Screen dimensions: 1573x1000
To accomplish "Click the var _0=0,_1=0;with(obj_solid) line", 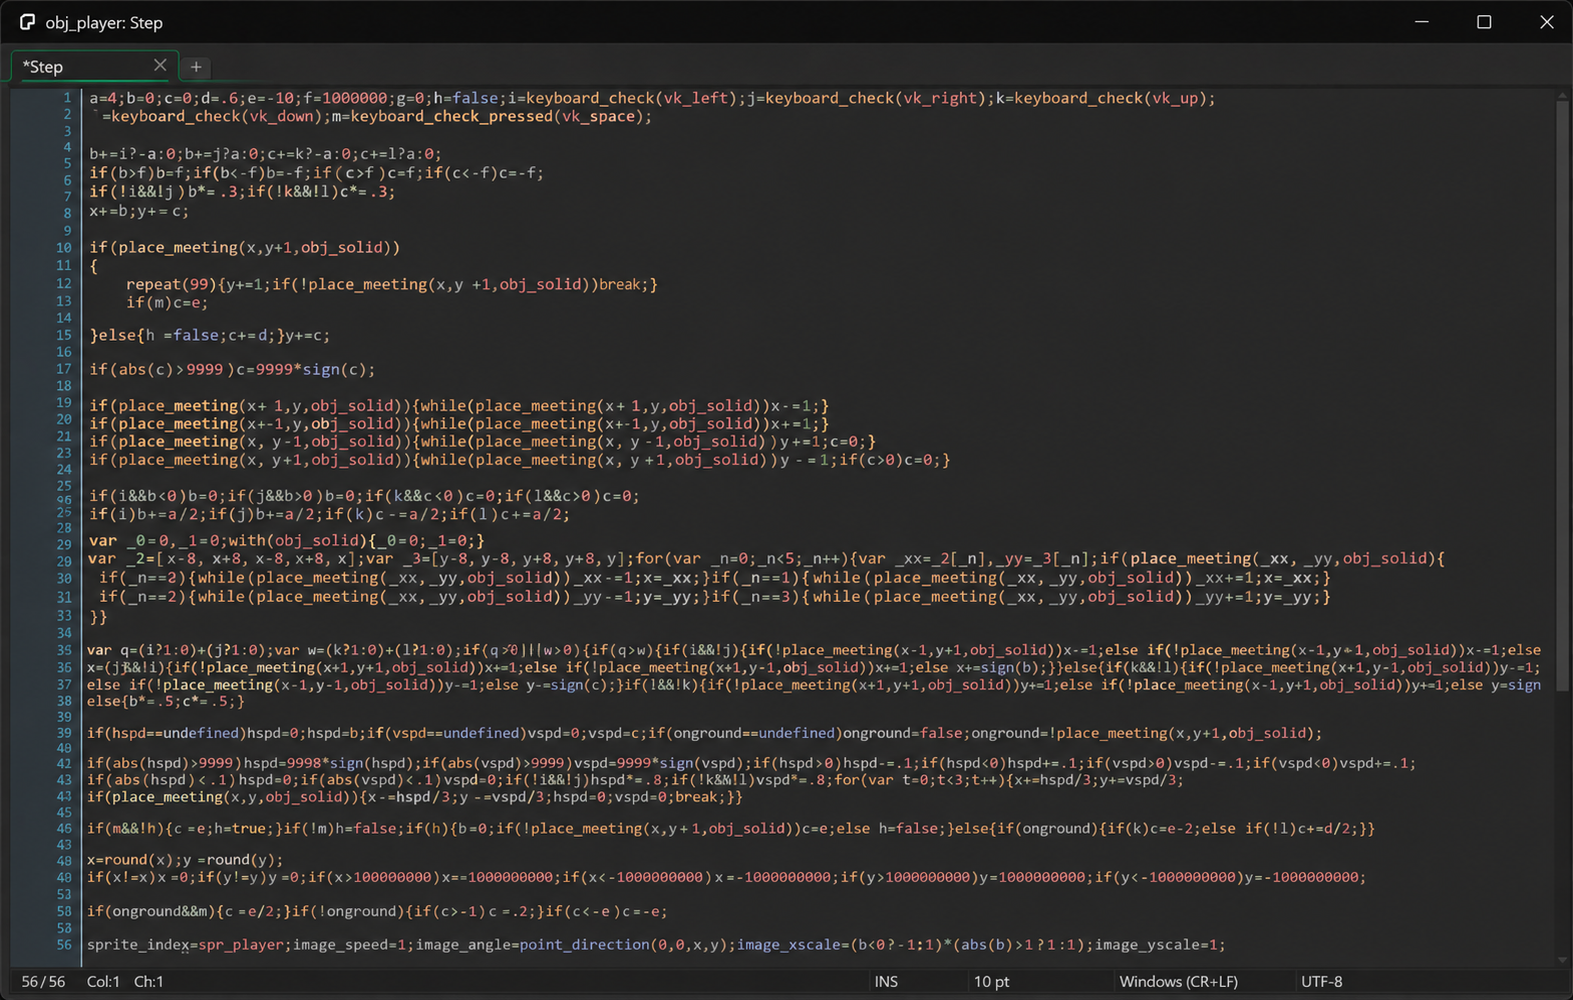I will tap(287, 540).
